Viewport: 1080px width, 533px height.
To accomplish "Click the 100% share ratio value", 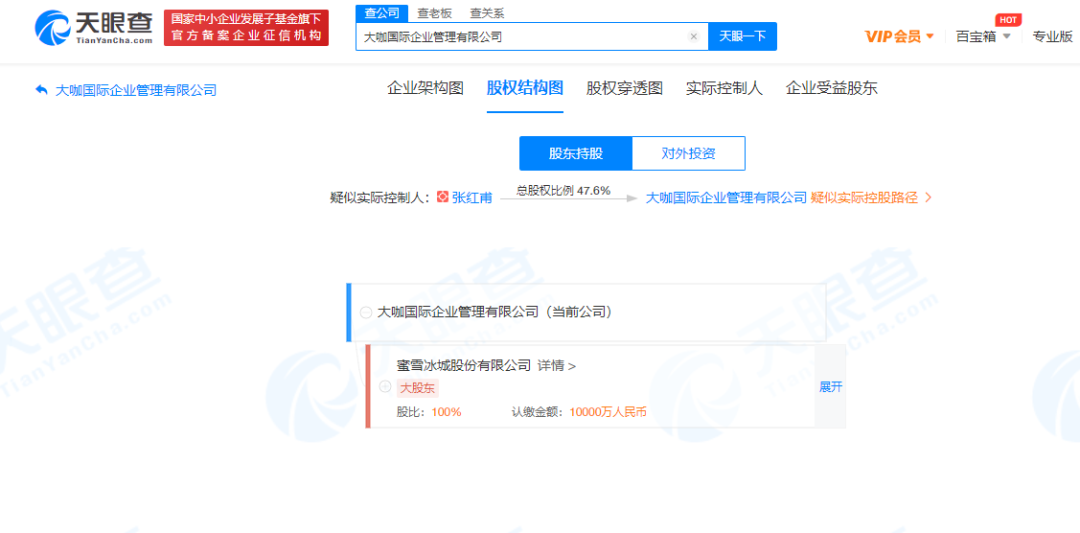I will [x=446, y=412].
